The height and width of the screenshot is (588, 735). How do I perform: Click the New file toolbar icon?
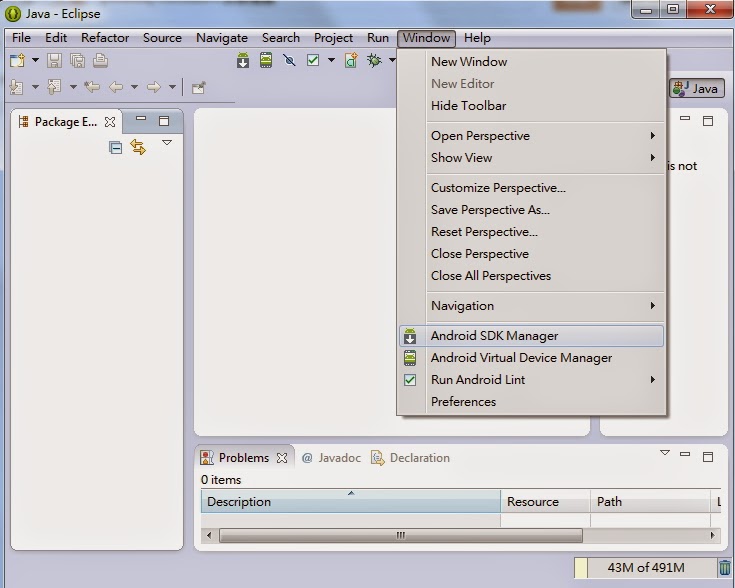tap(17, 60)
